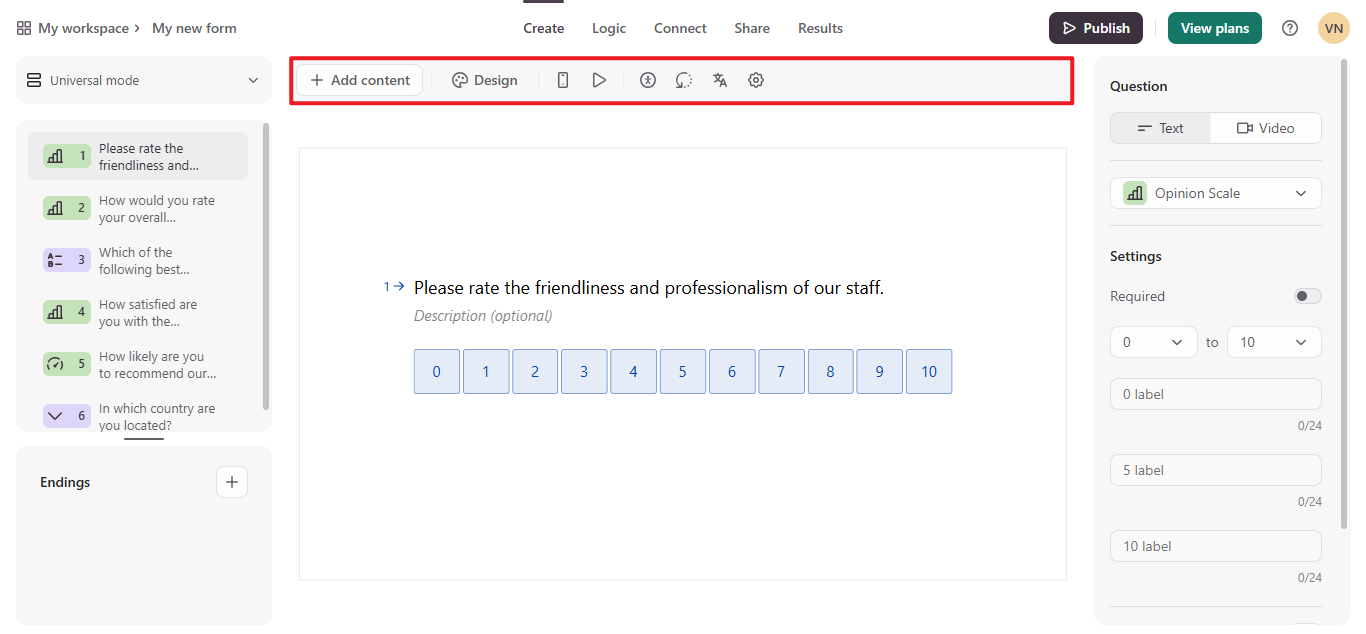
Task: Expand the Universal mode dropdown
Action: (x=143, y=79)
